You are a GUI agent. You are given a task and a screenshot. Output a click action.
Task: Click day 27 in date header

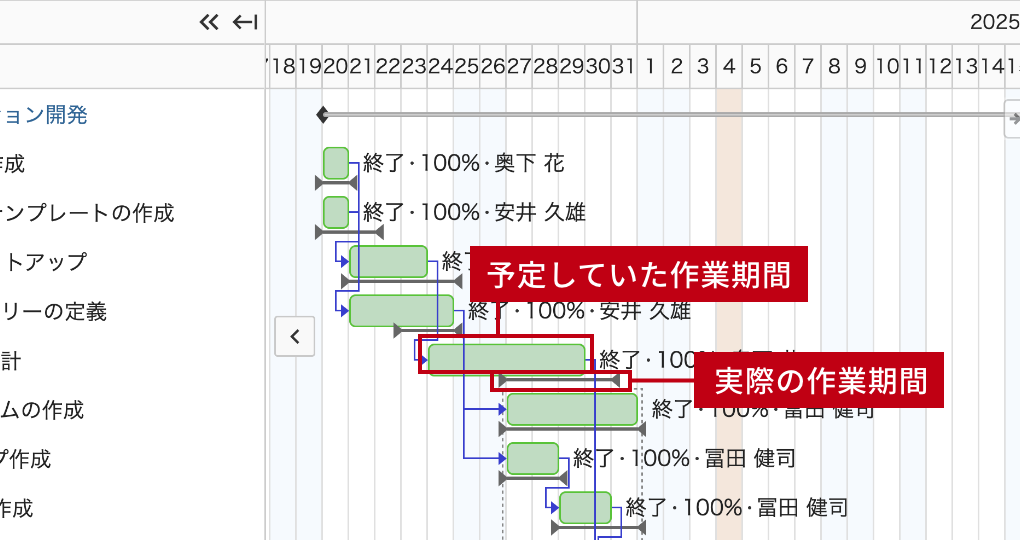coord(519,66)
